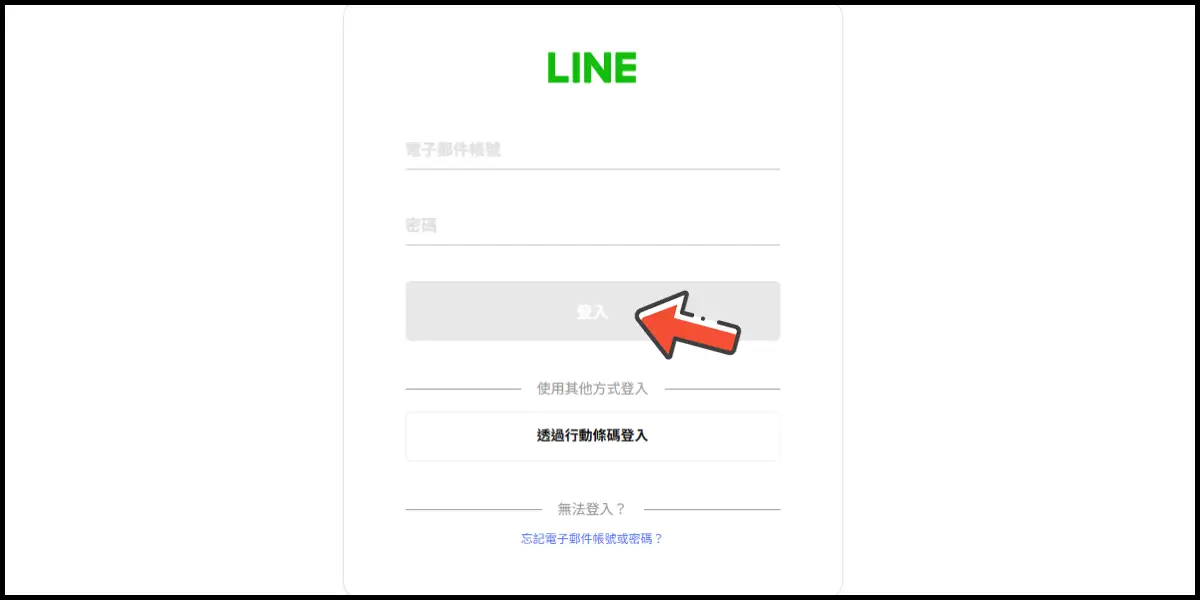
Task: Click the green LINE logo
Action: click(x=592, y=67)
